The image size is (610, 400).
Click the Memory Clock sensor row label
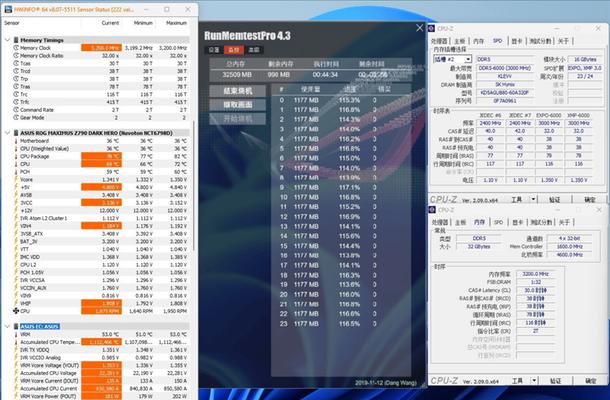point(35,48)
